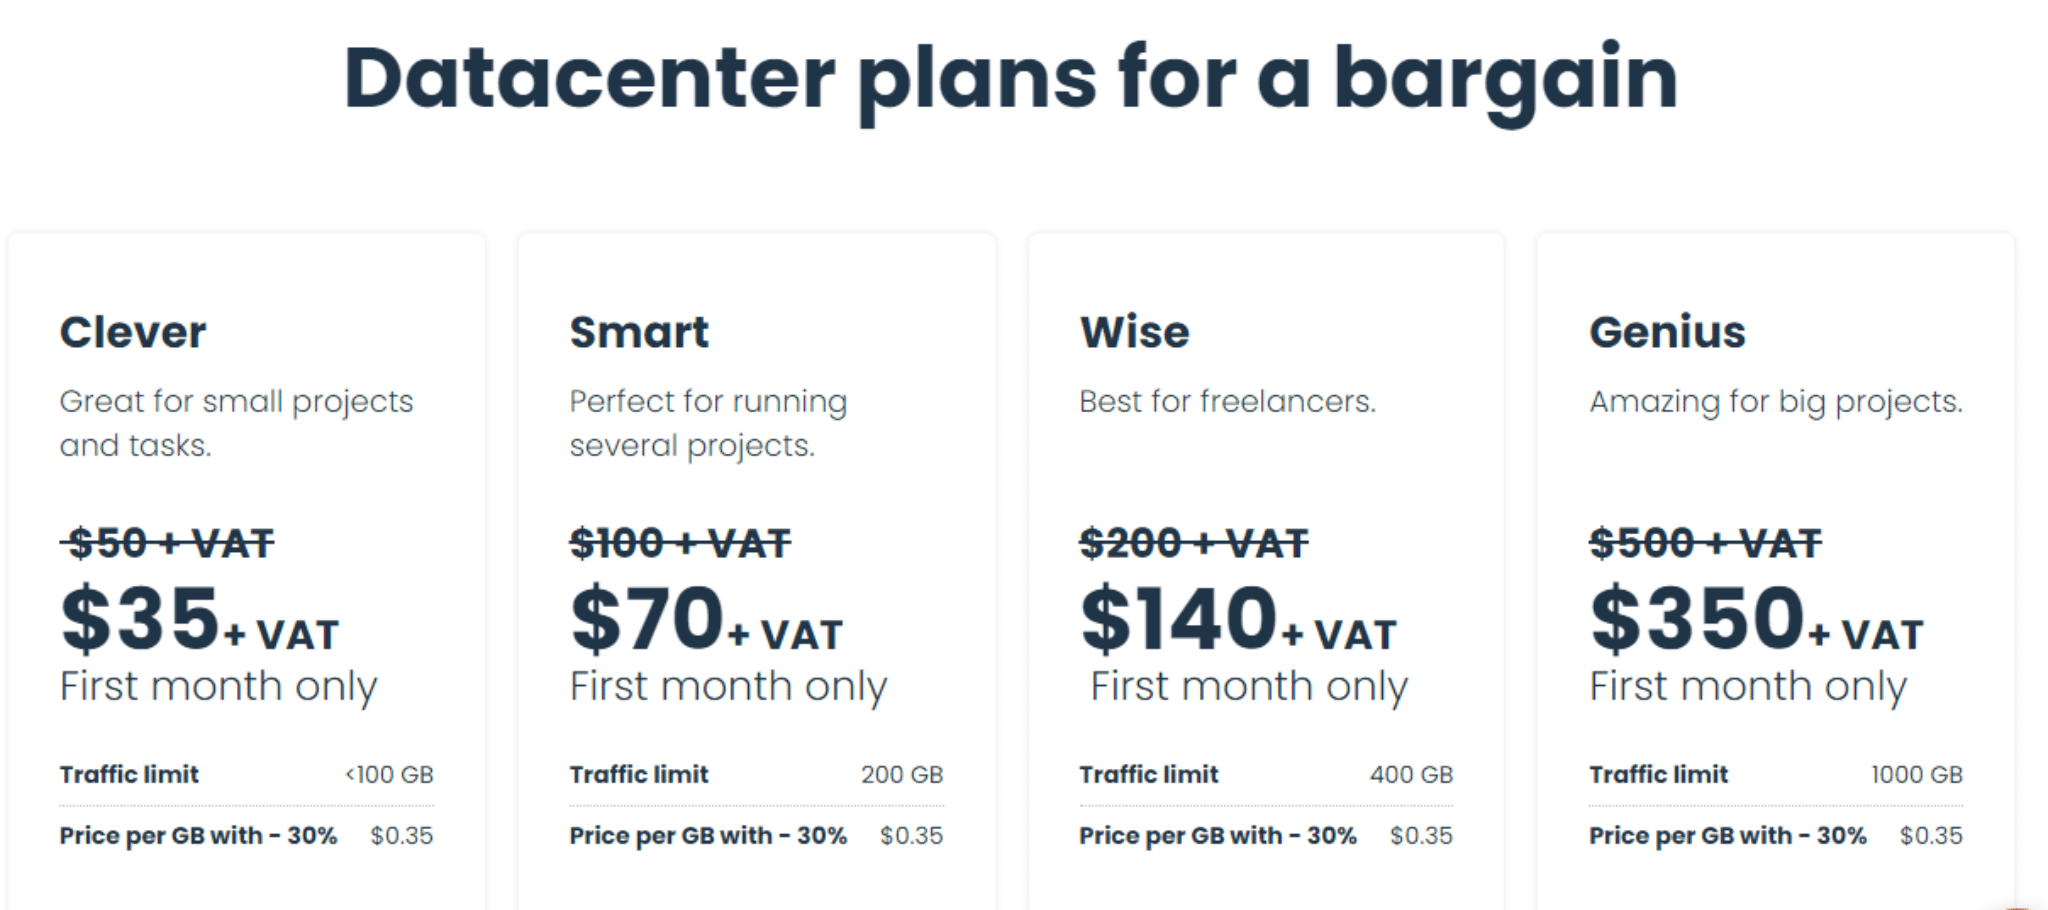Select the Clever plan heading
The width and height of the screenshot is (2048, 910).
click(x=133, y=332)
